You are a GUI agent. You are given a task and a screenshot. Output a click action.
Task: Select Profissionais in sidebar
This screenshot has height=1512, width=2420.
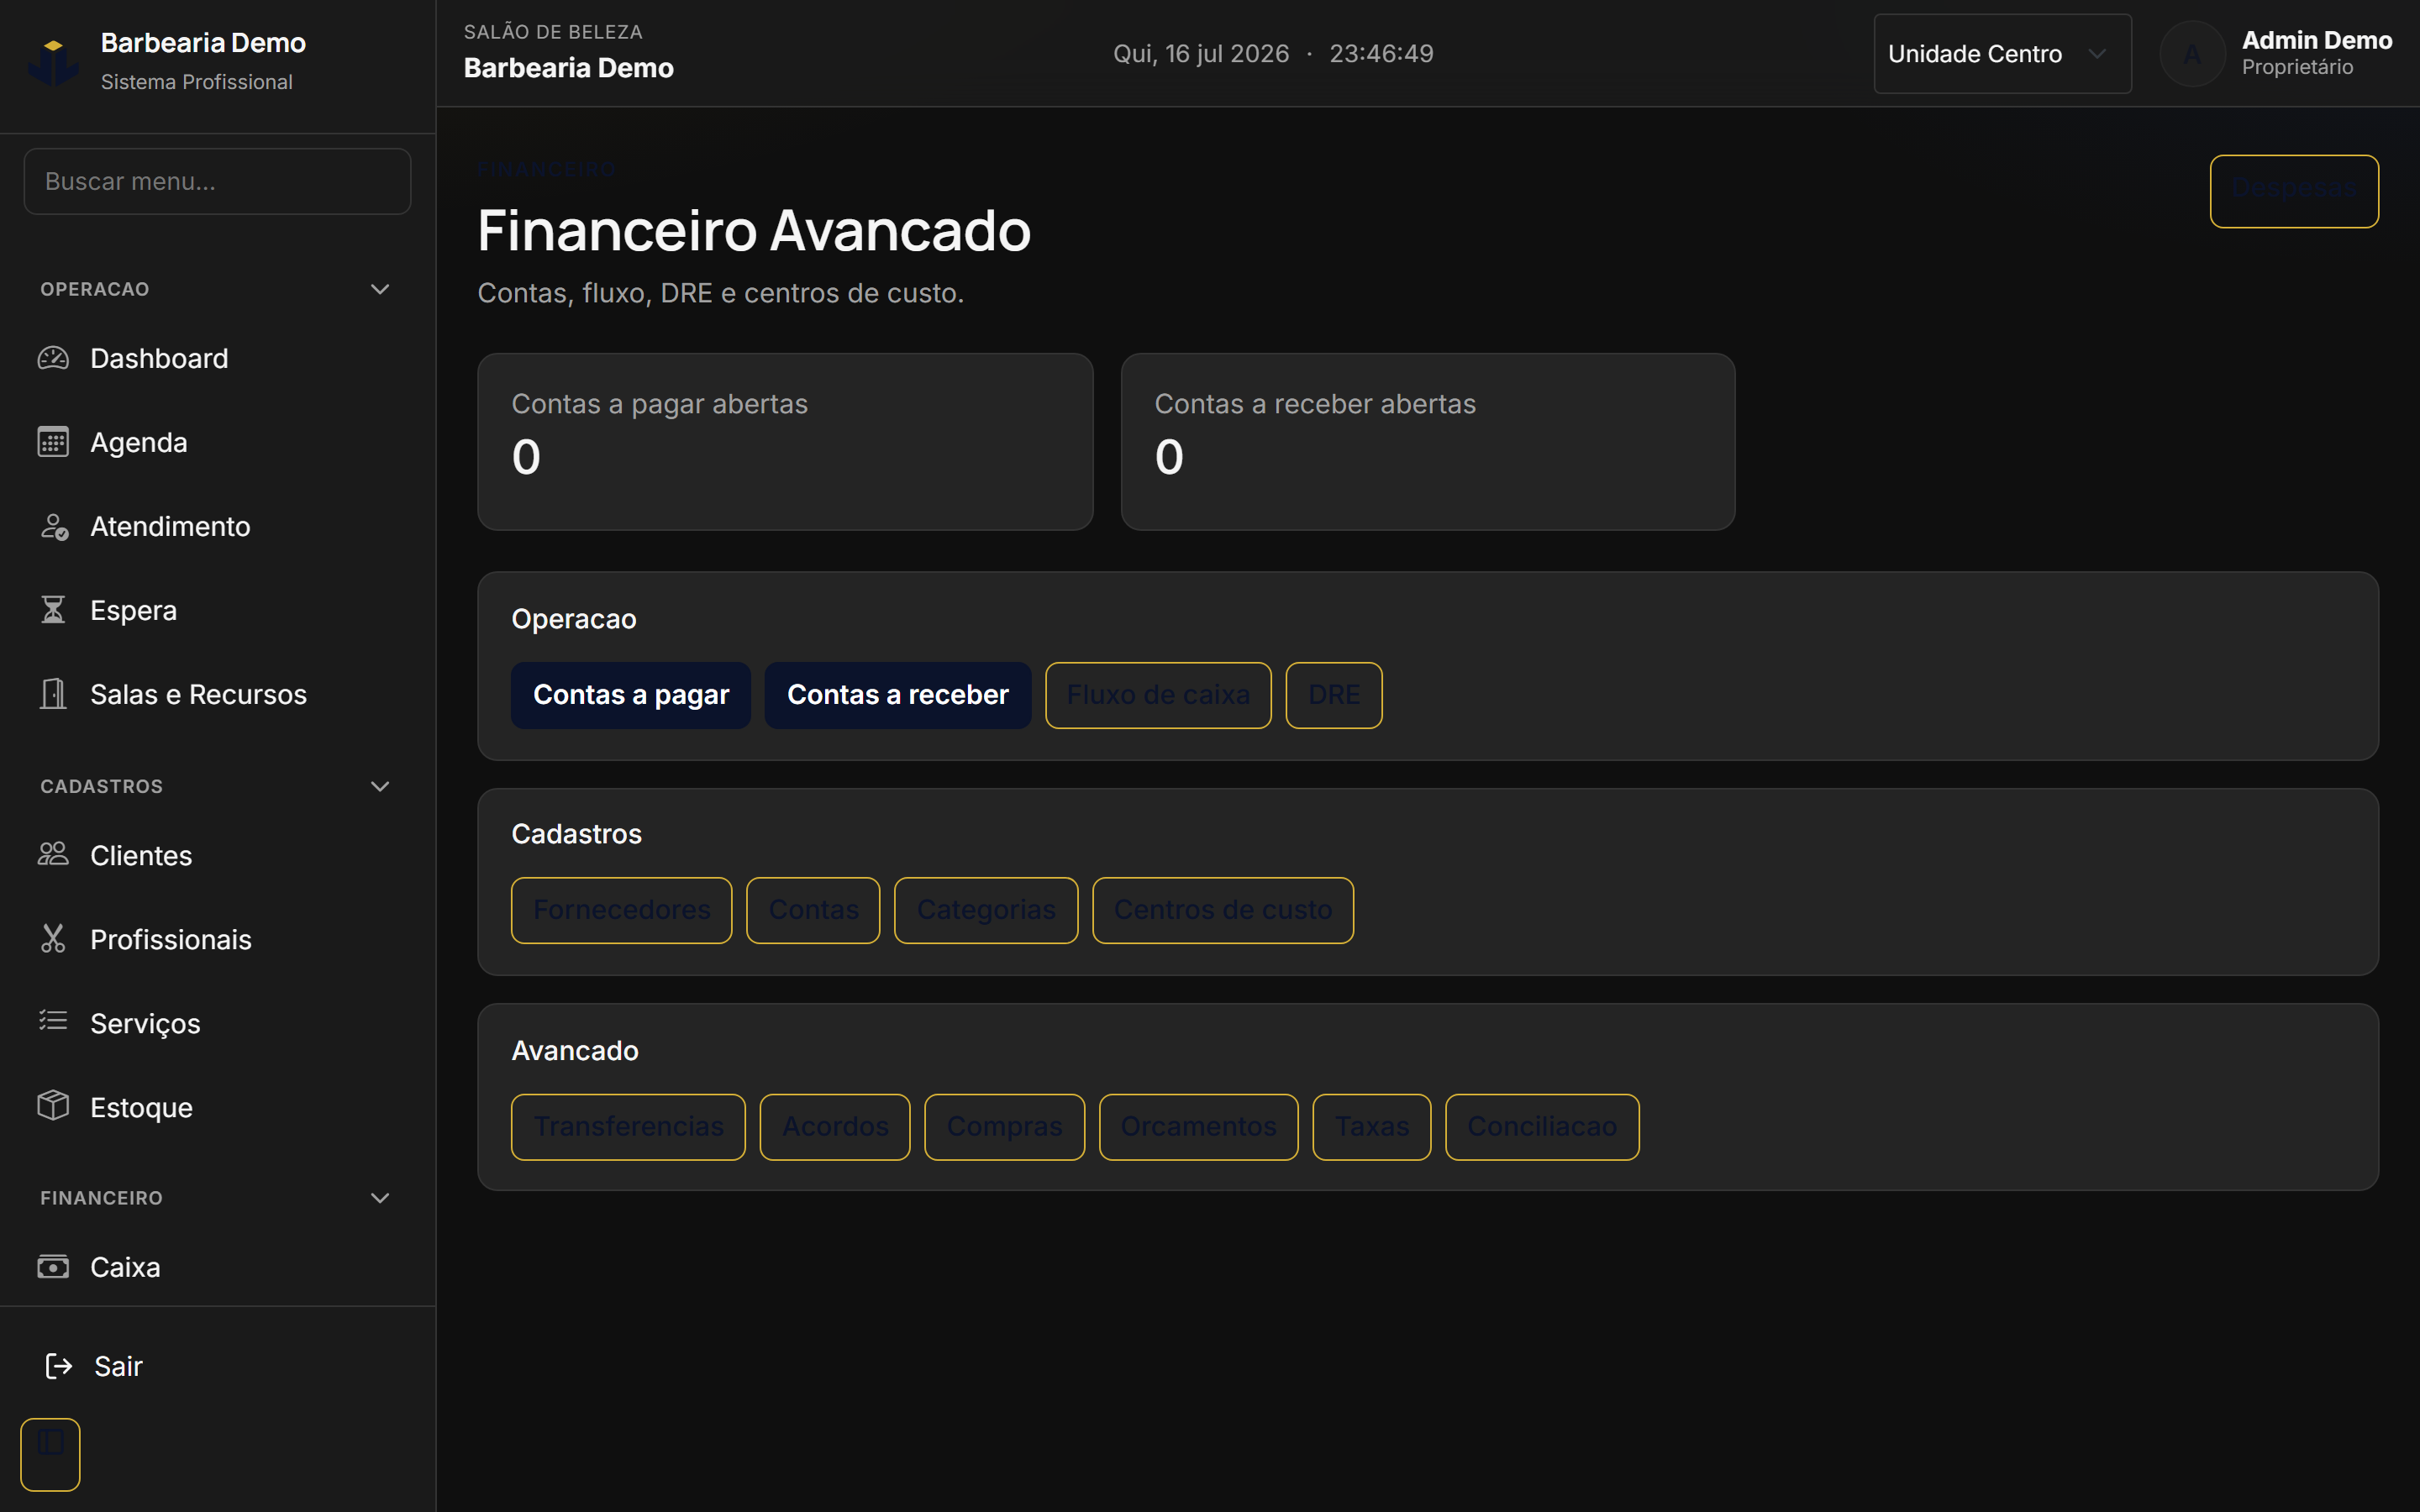217,939
